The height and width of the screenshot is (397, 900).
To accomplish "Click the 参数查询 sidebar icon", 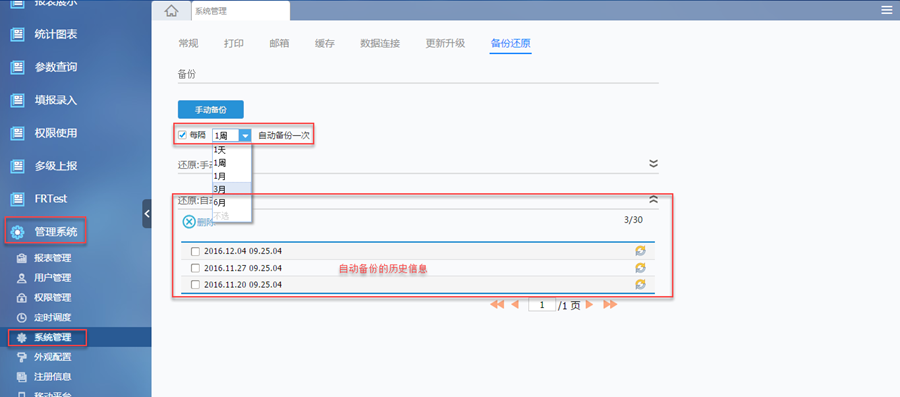I will (x=18, y=67).
